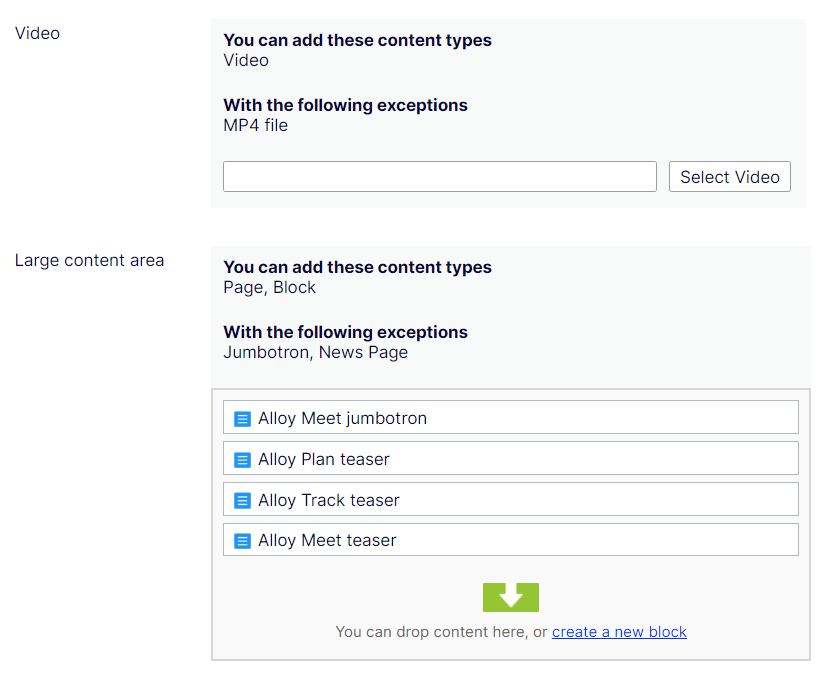Click the Large content area label
Image resolution: width=830 pixels, height=677 pixels.
89,261
